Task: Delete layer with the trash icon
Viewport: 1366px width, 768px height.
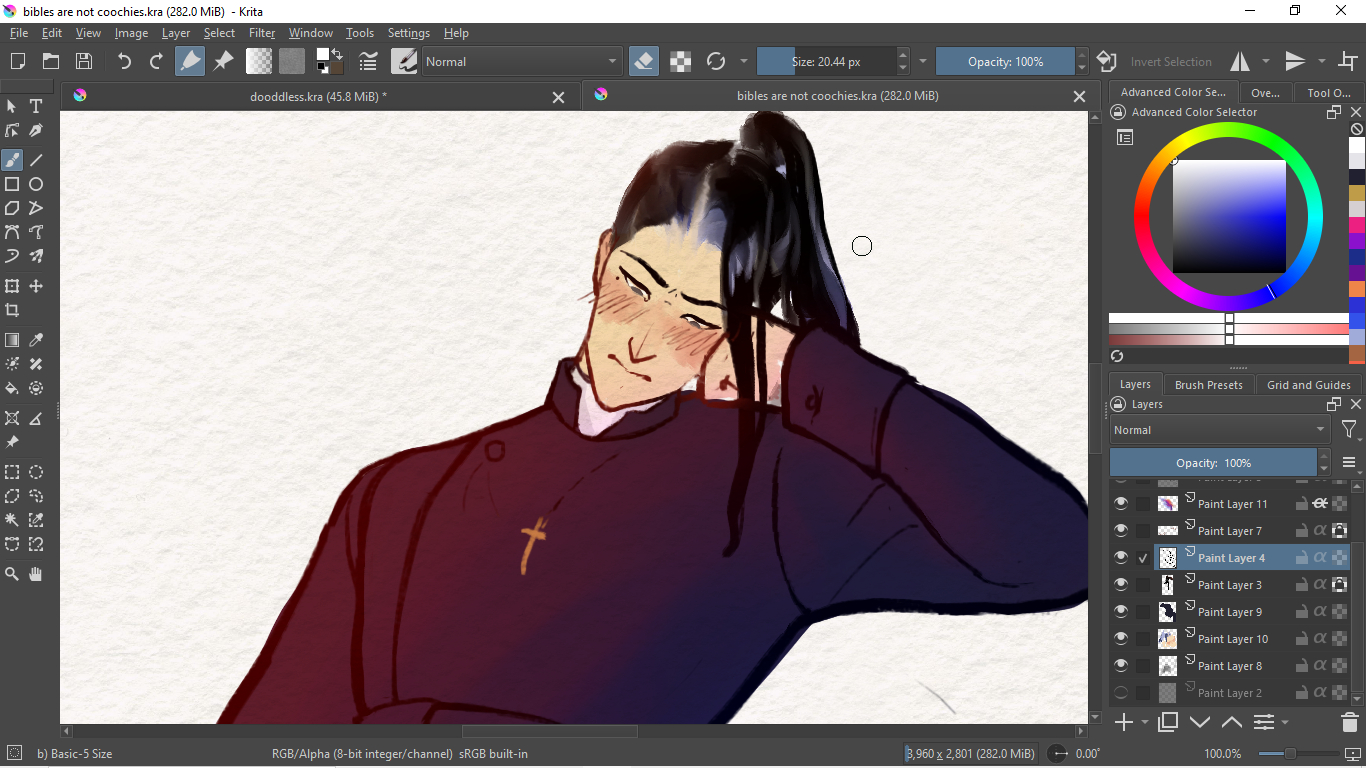Action: point(1349,722)
